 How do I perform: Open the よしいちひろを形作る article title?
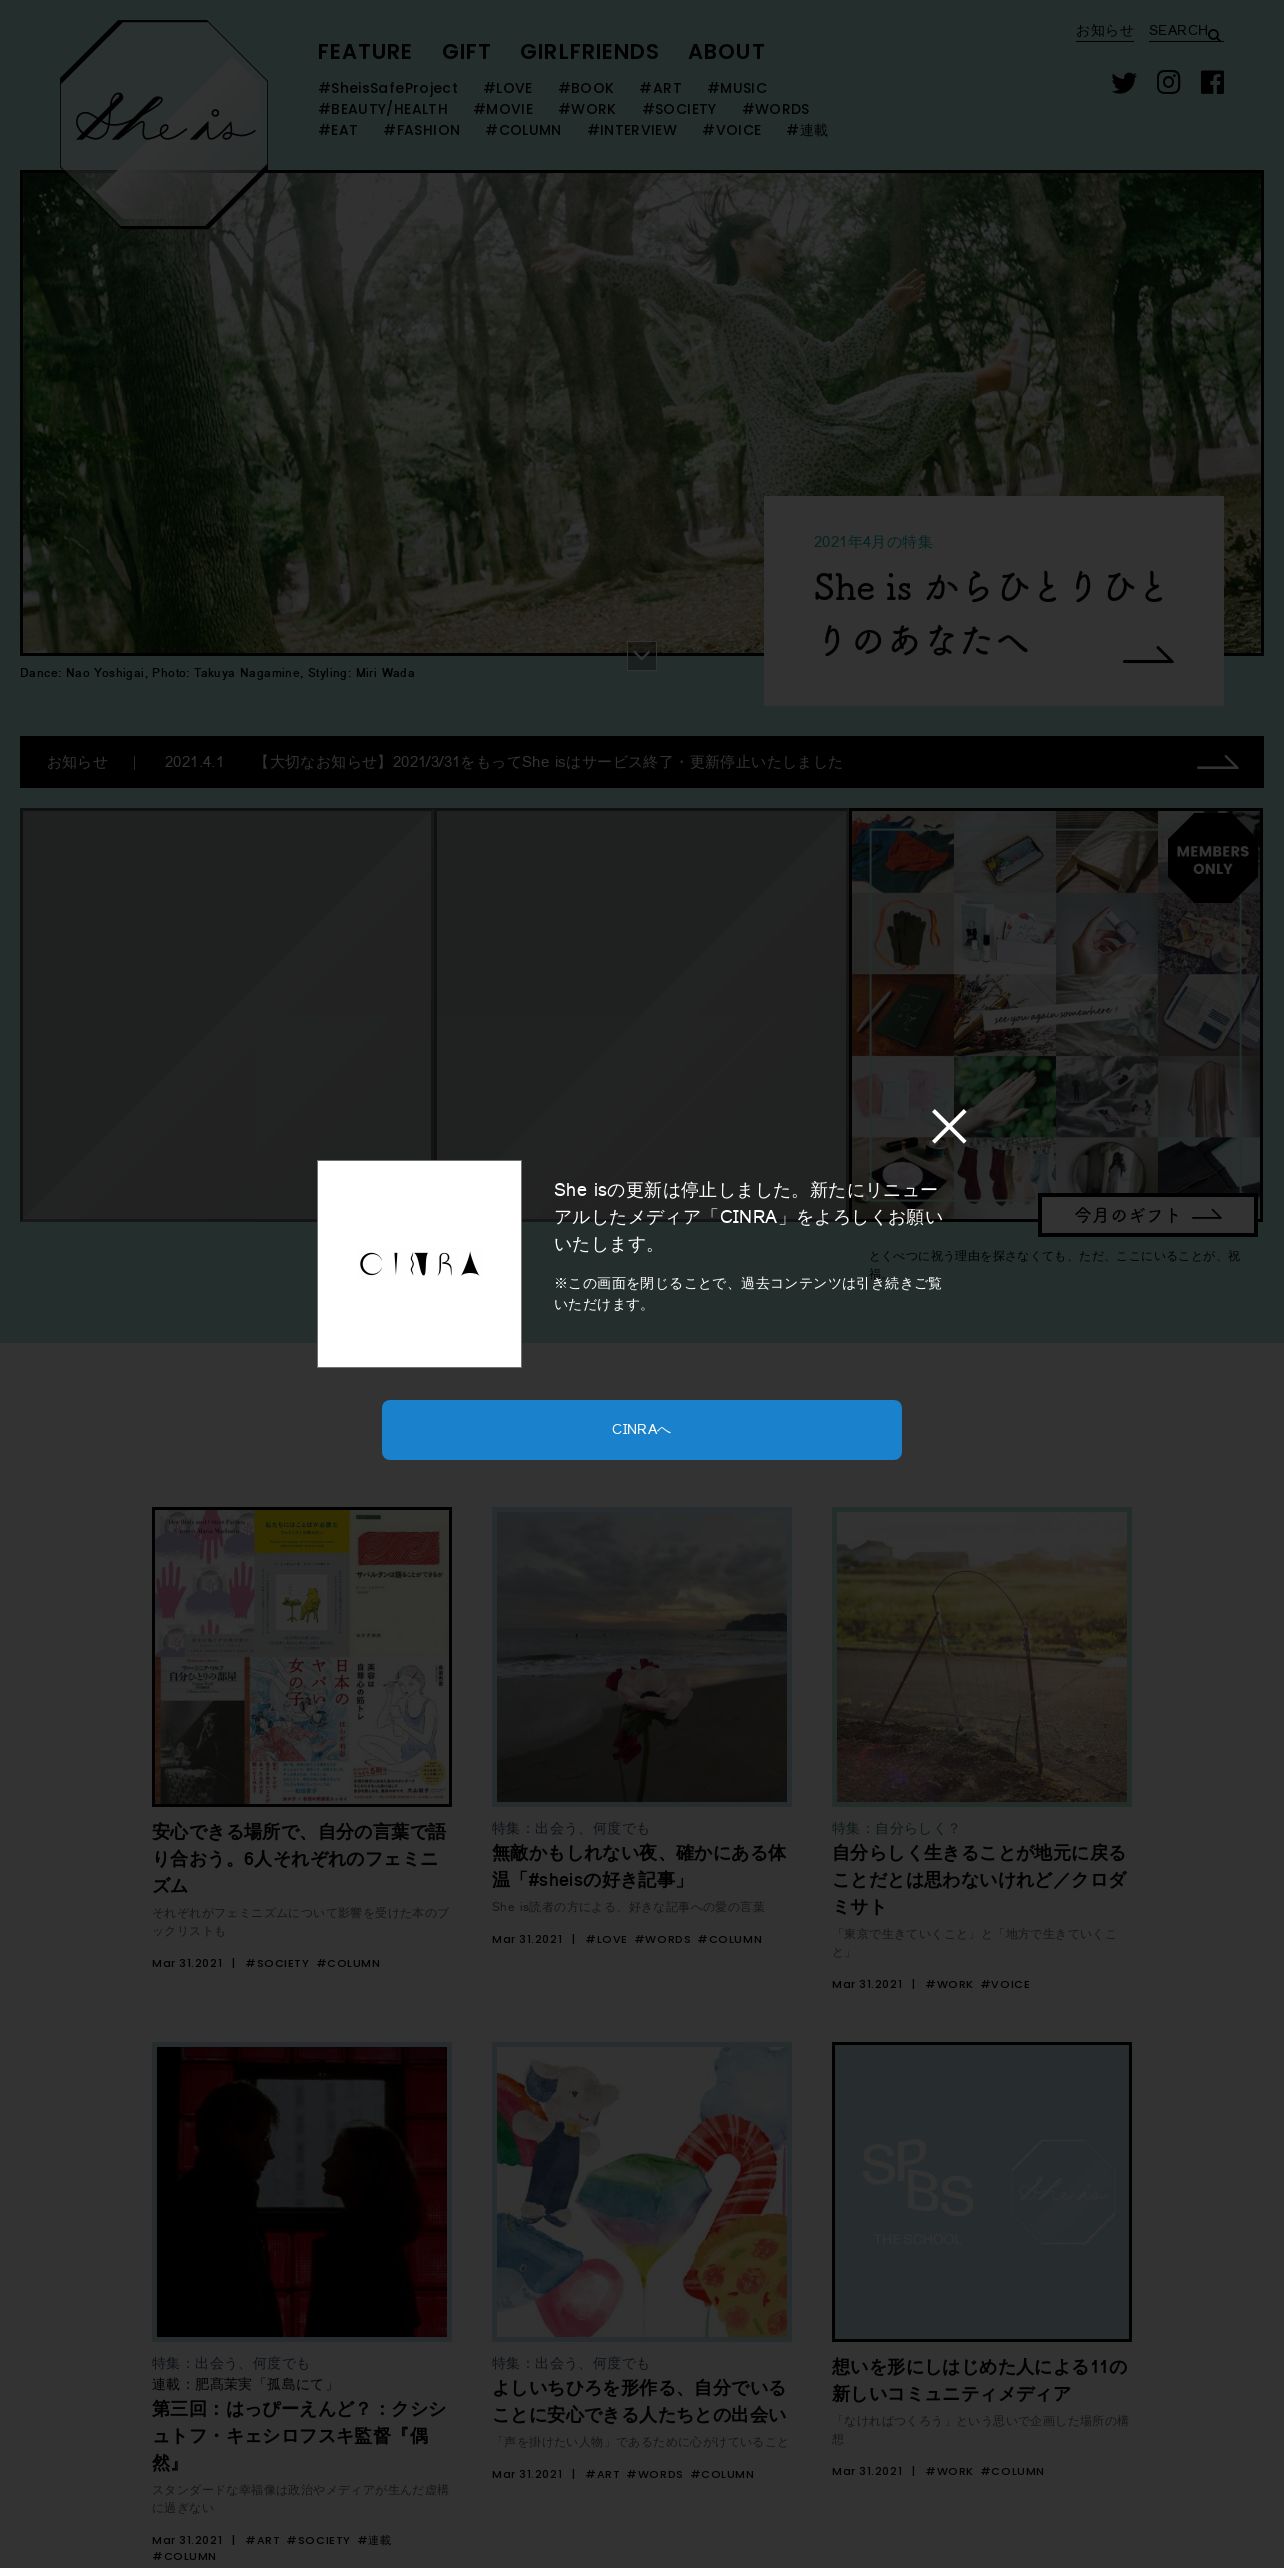(640, 2401)
